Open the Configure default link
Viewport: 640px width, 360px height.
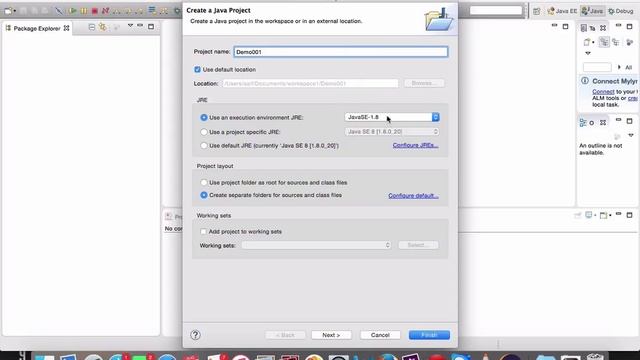(x=413, y=196)
